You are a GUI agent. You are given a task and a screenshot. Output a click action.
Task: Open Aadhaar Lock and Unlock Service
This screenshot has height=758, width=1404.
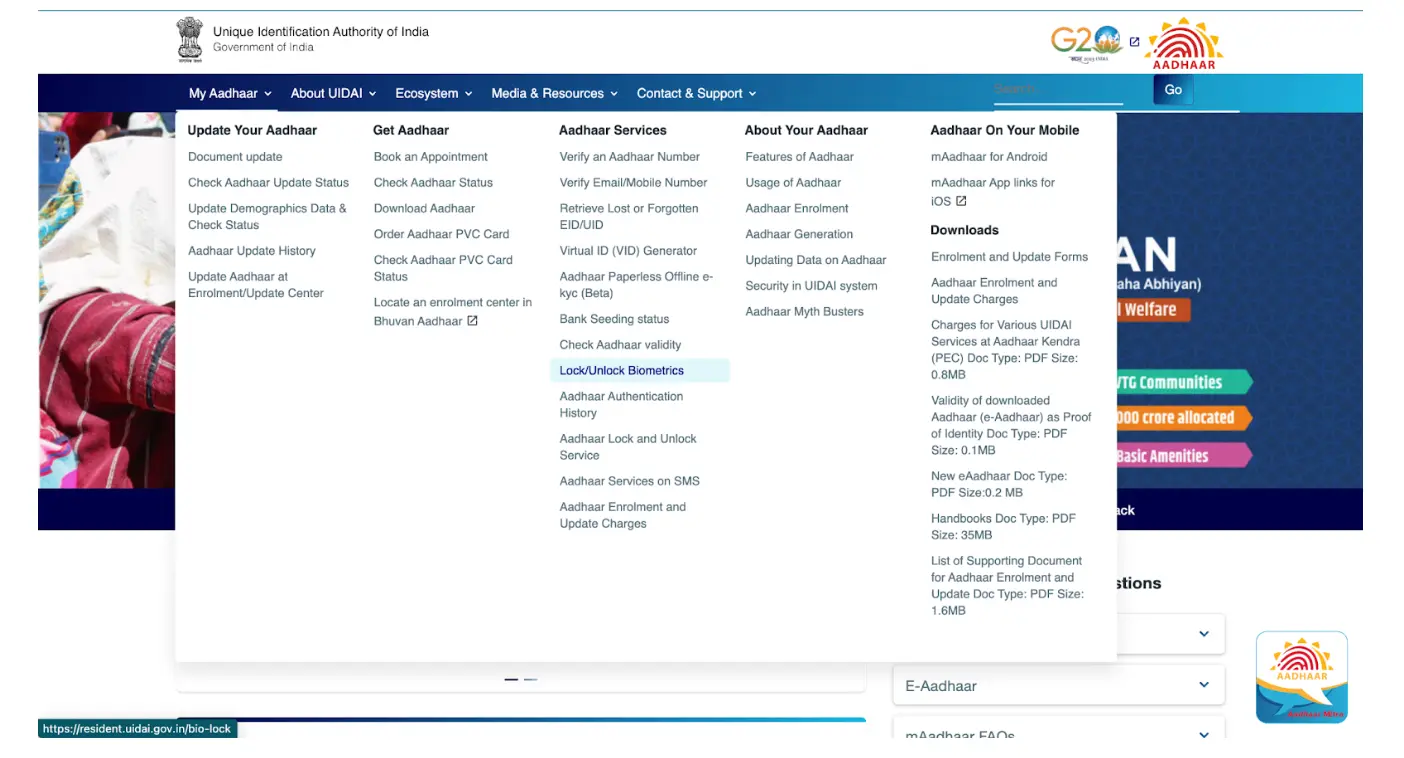pos(628,447)
